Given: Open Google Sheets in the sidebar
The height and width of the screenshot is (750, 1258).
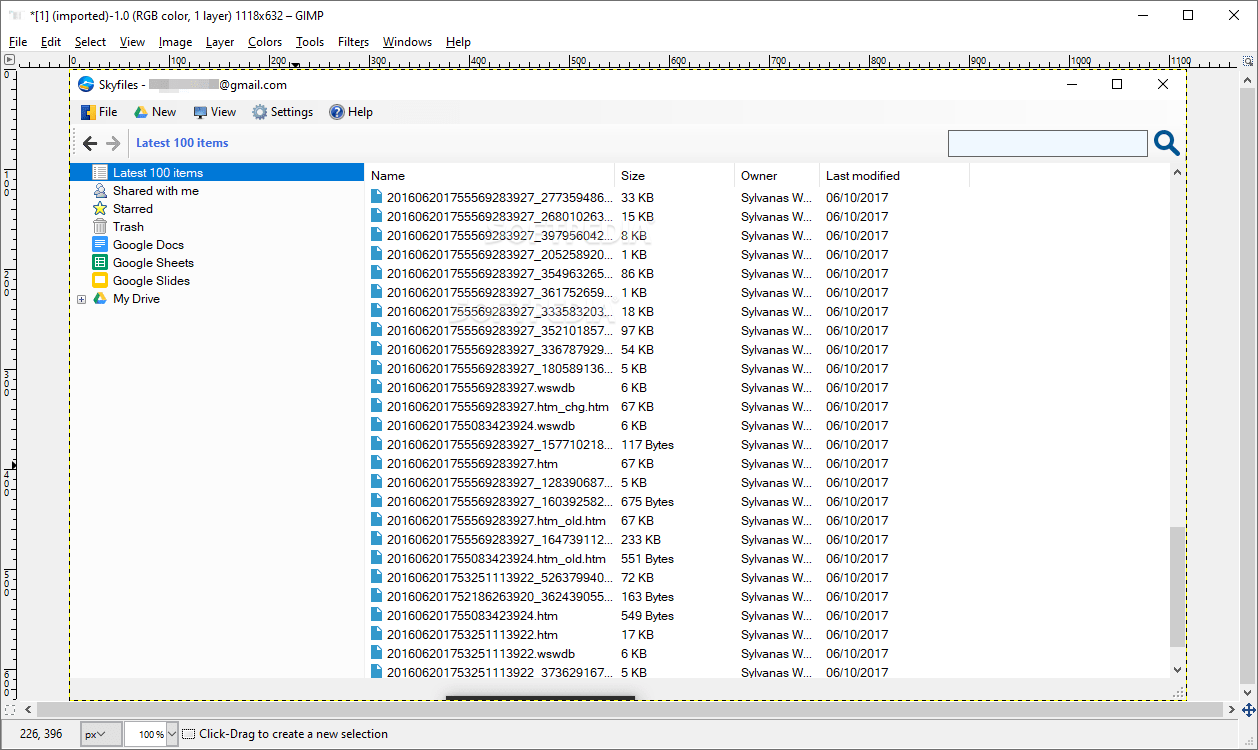Looking at the screenshot, I should click(x=153, y=263).
